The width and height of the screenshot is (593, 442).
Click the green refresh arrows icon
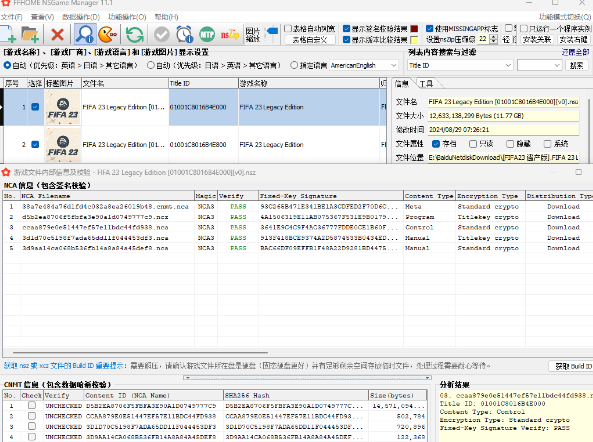(135, 34)
